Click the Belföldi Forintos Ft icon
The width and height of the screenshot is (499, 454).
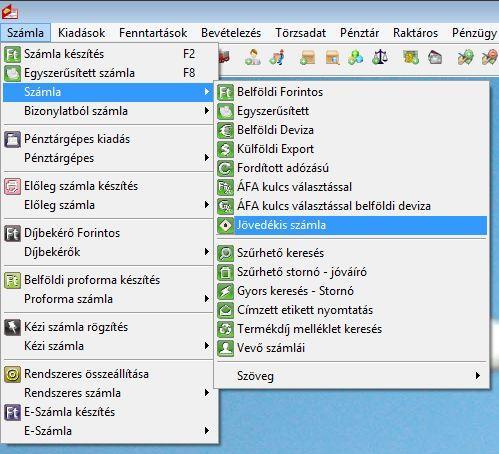tap(225, 92)
